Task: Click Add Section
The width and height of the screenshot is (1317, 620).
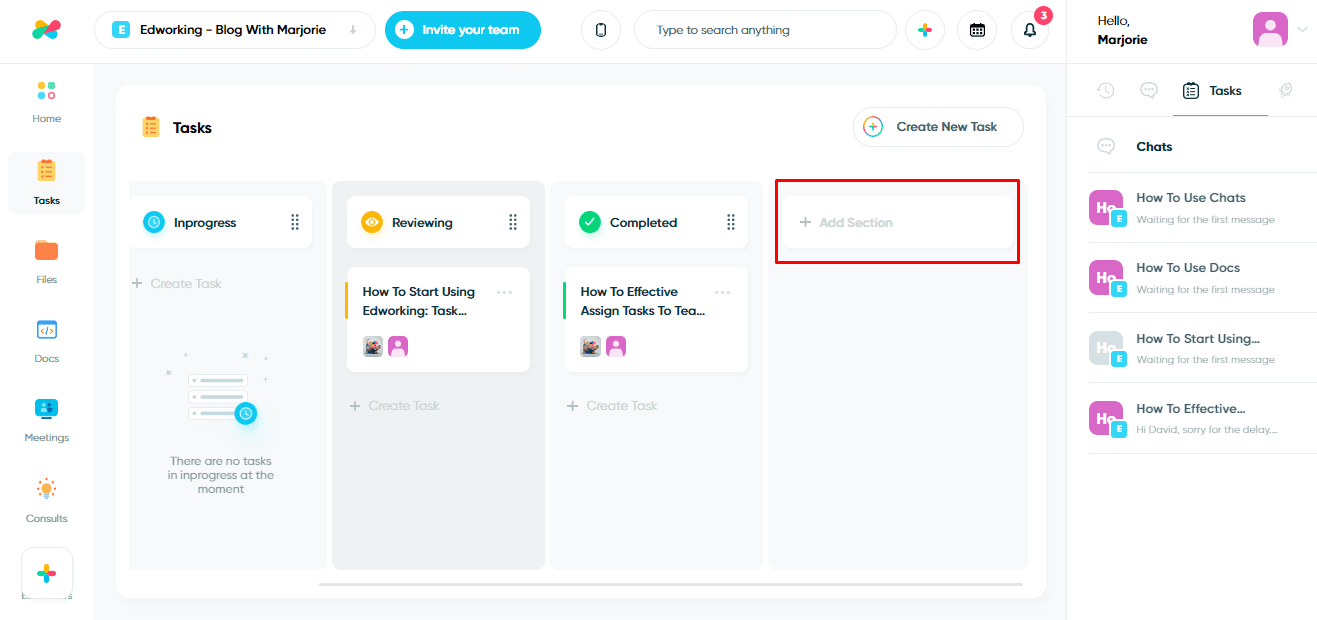Action: (x=898, y=222)
